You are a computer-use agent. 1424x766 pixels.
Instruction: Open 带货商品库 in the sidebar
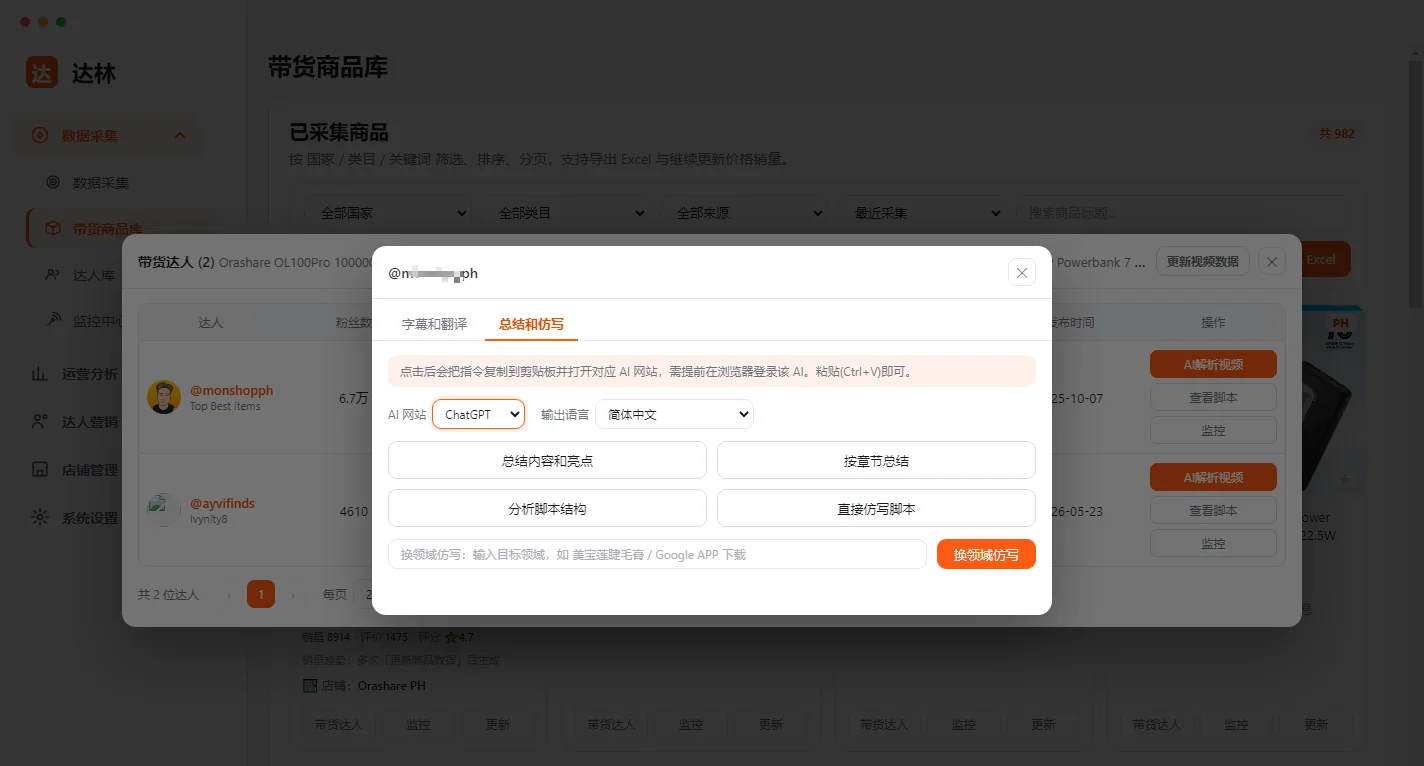tap(107, 229)
